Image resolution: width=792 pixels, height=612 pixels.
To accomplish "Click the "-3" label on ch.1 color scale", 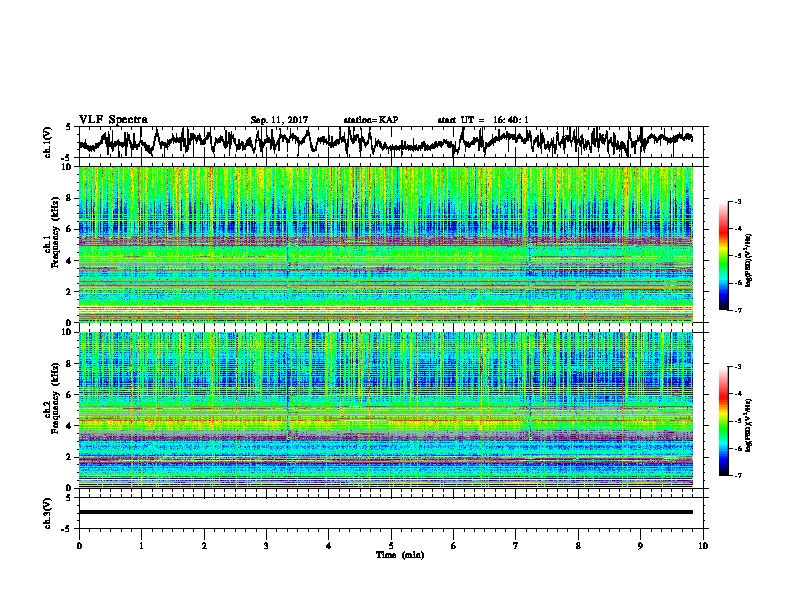I will pyautogui.click(x=737, y=202).
